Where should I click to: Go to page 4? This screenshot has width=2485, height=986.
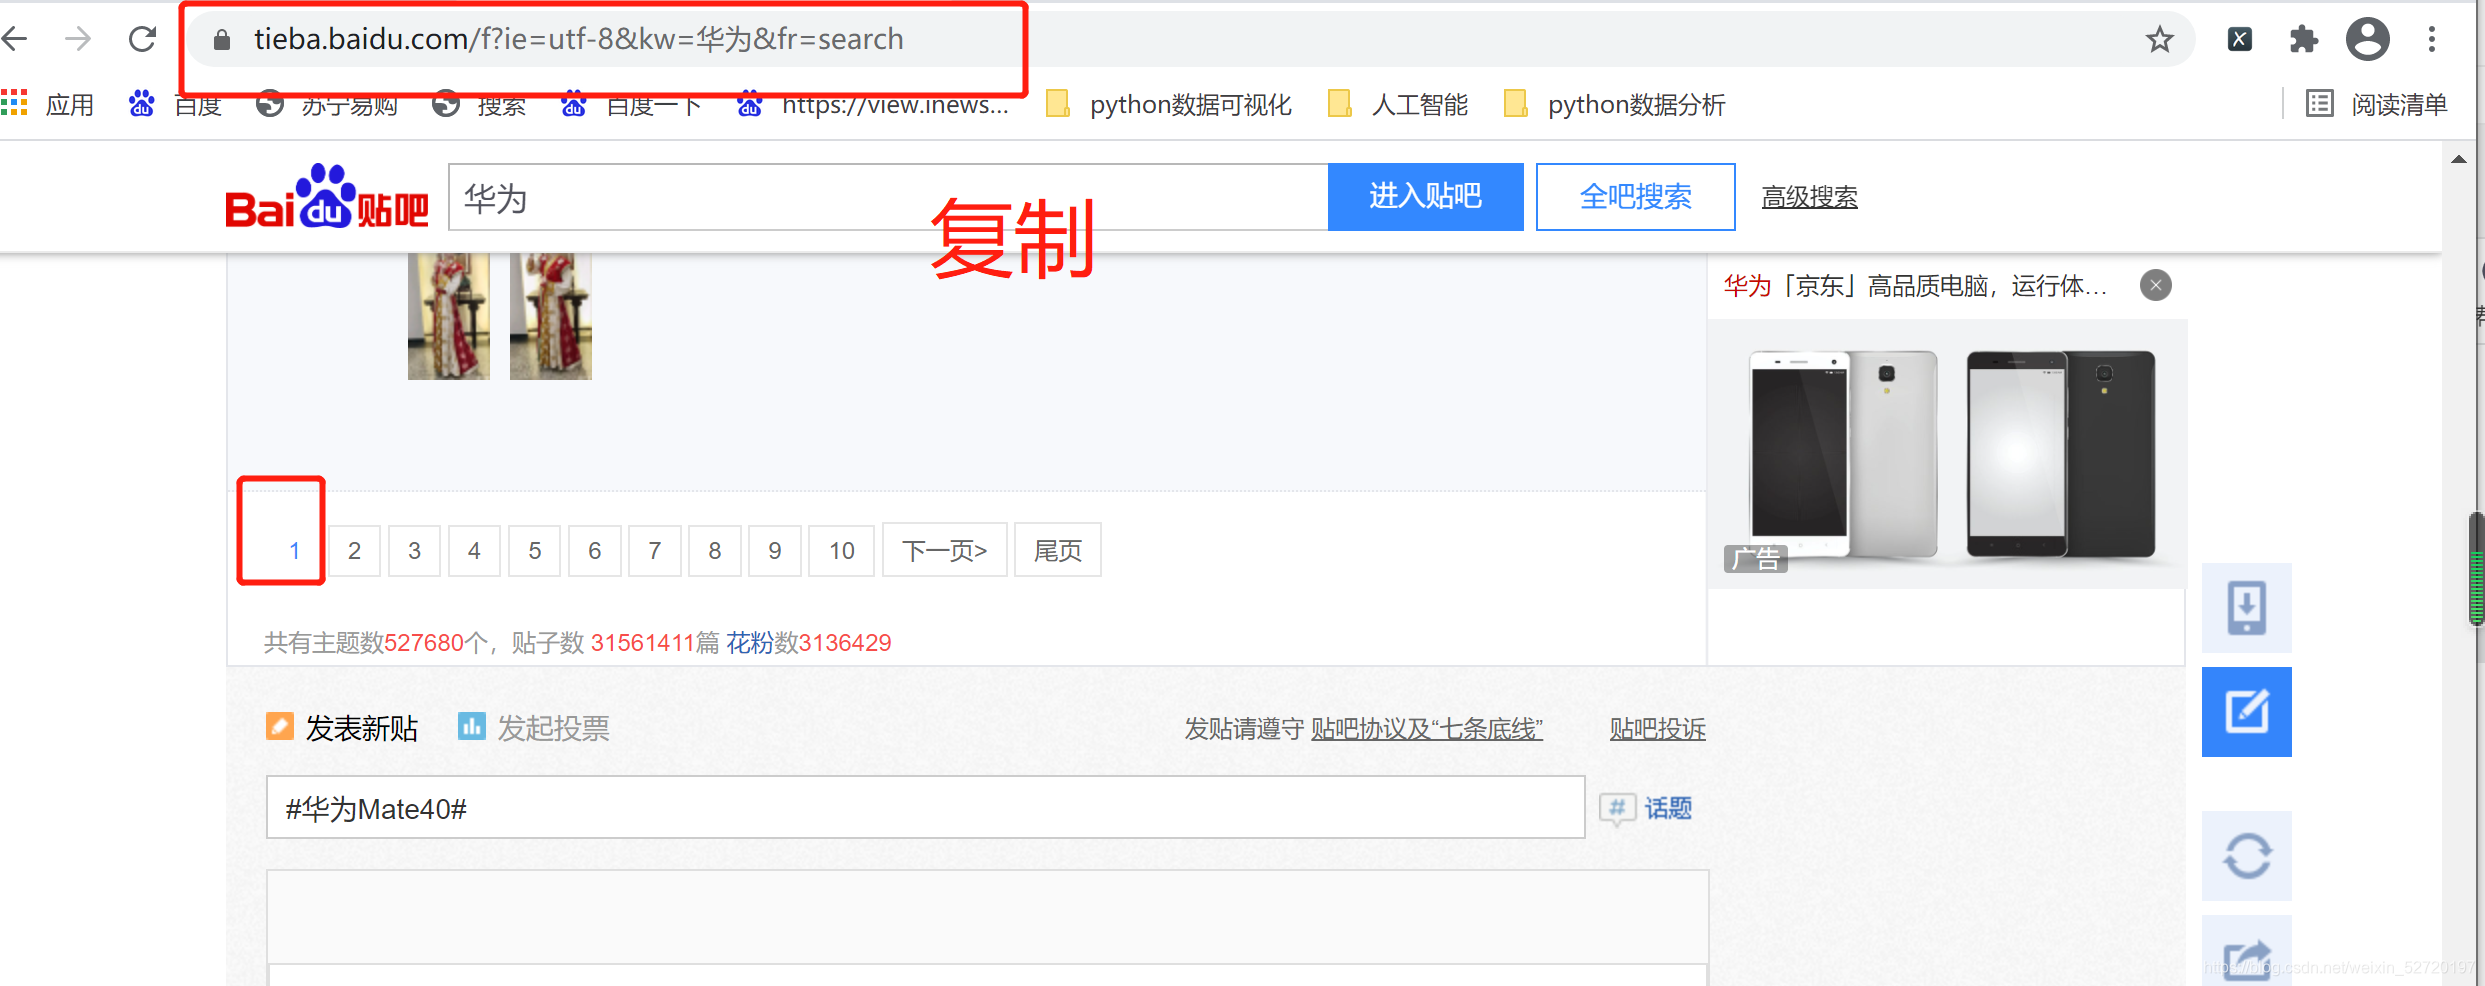coord(474,550)
